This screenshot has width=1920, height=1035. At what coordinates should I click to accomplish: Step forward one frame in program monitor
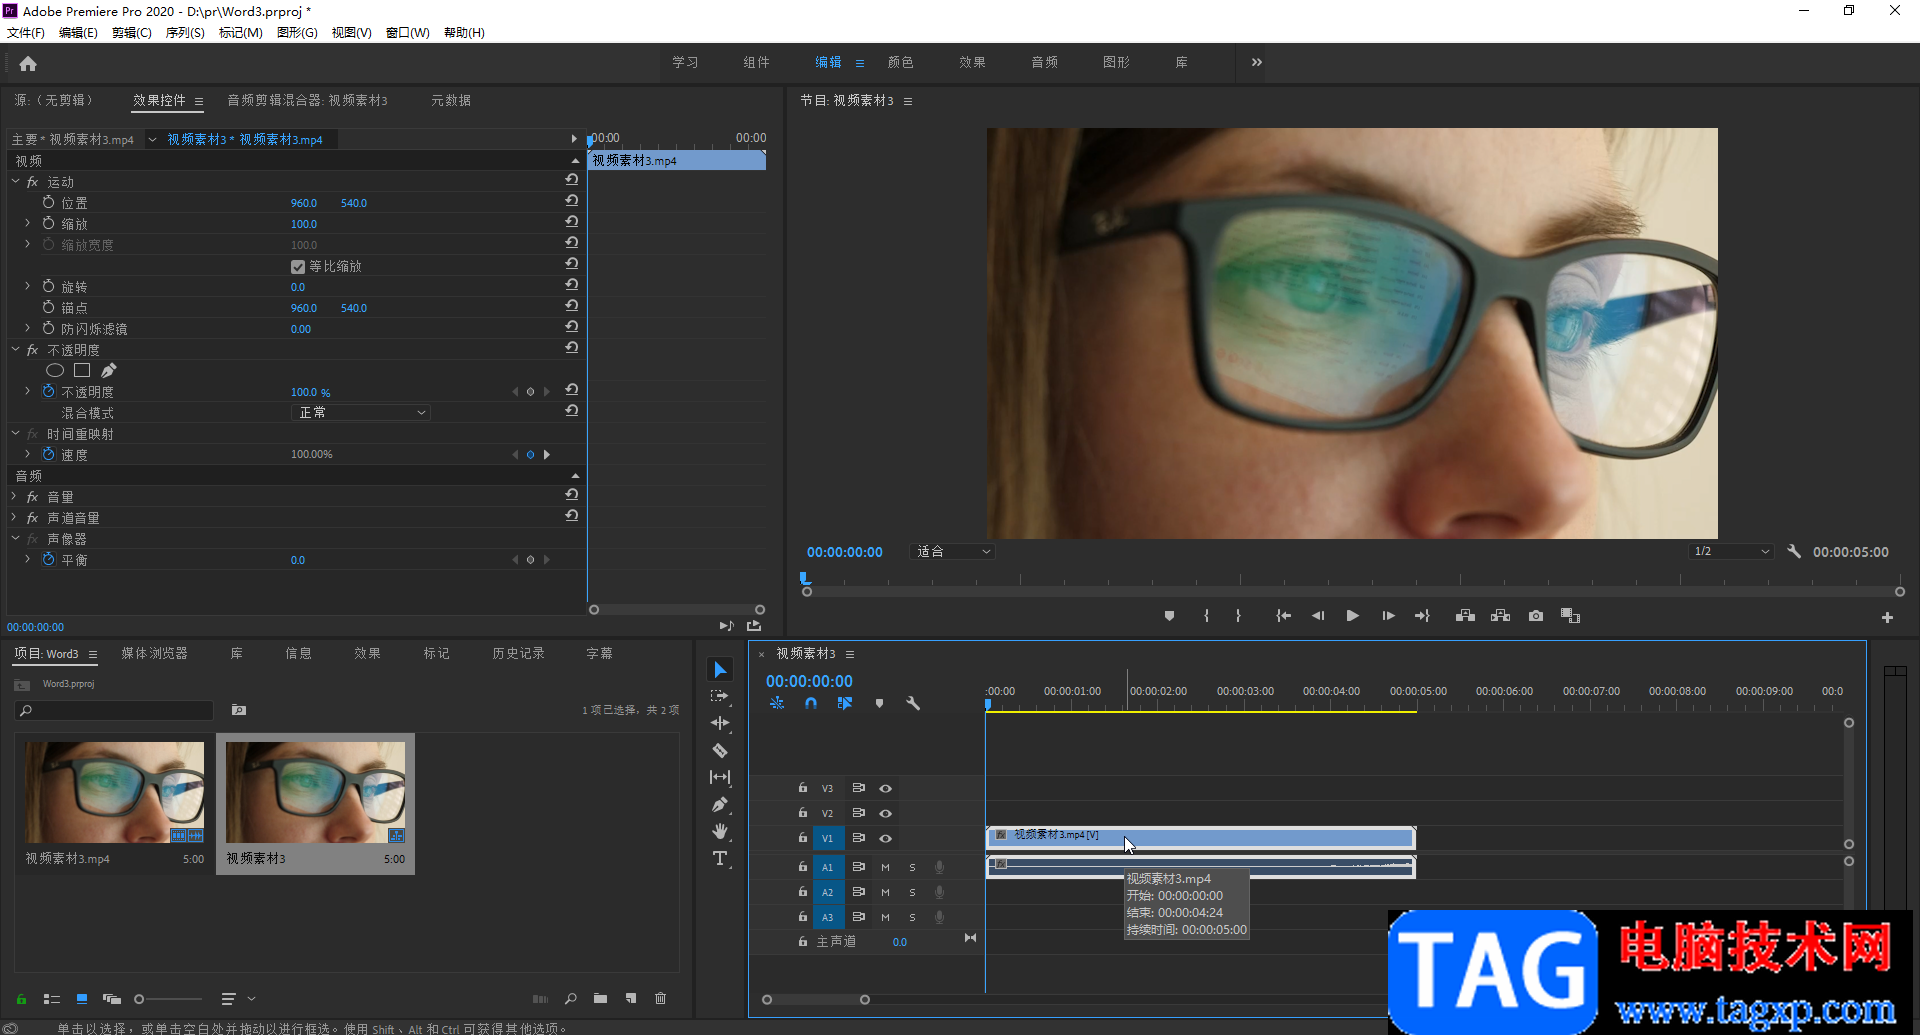pos(1388,616)
